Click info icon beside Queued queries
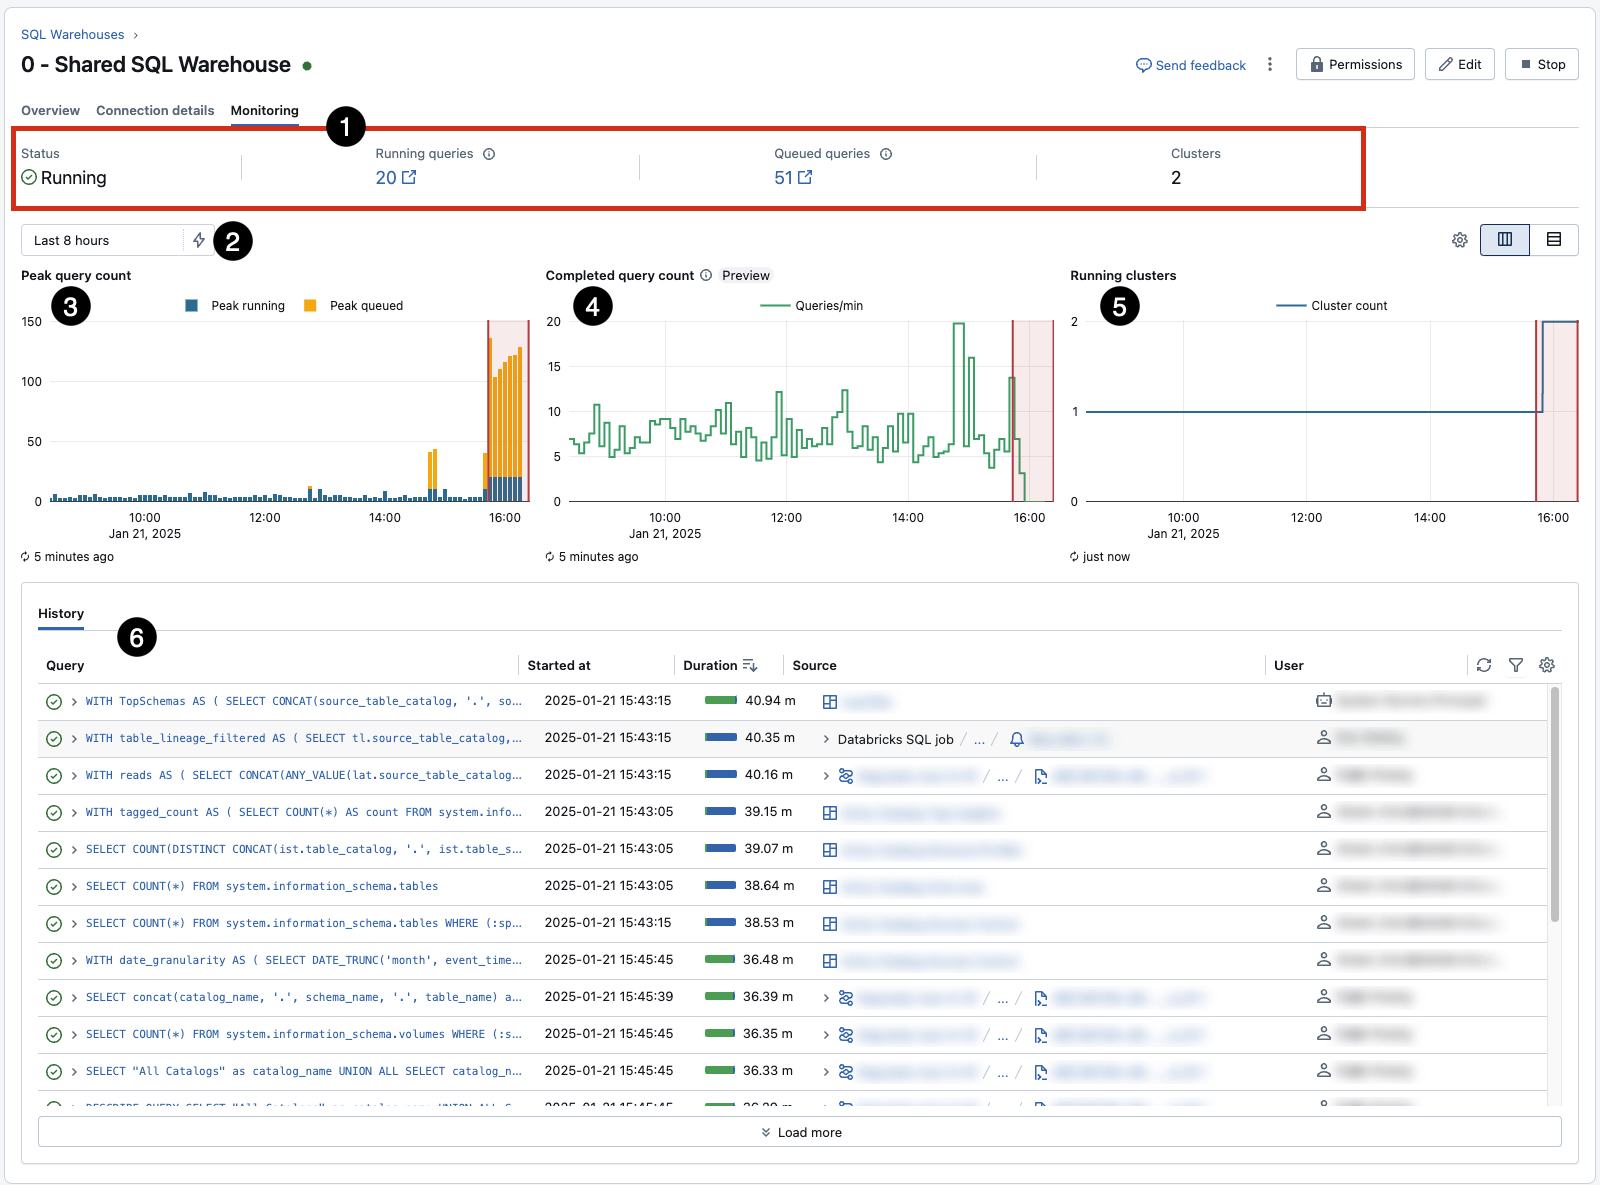This screenshot has height=1185, width=1600. coord(886,154)
